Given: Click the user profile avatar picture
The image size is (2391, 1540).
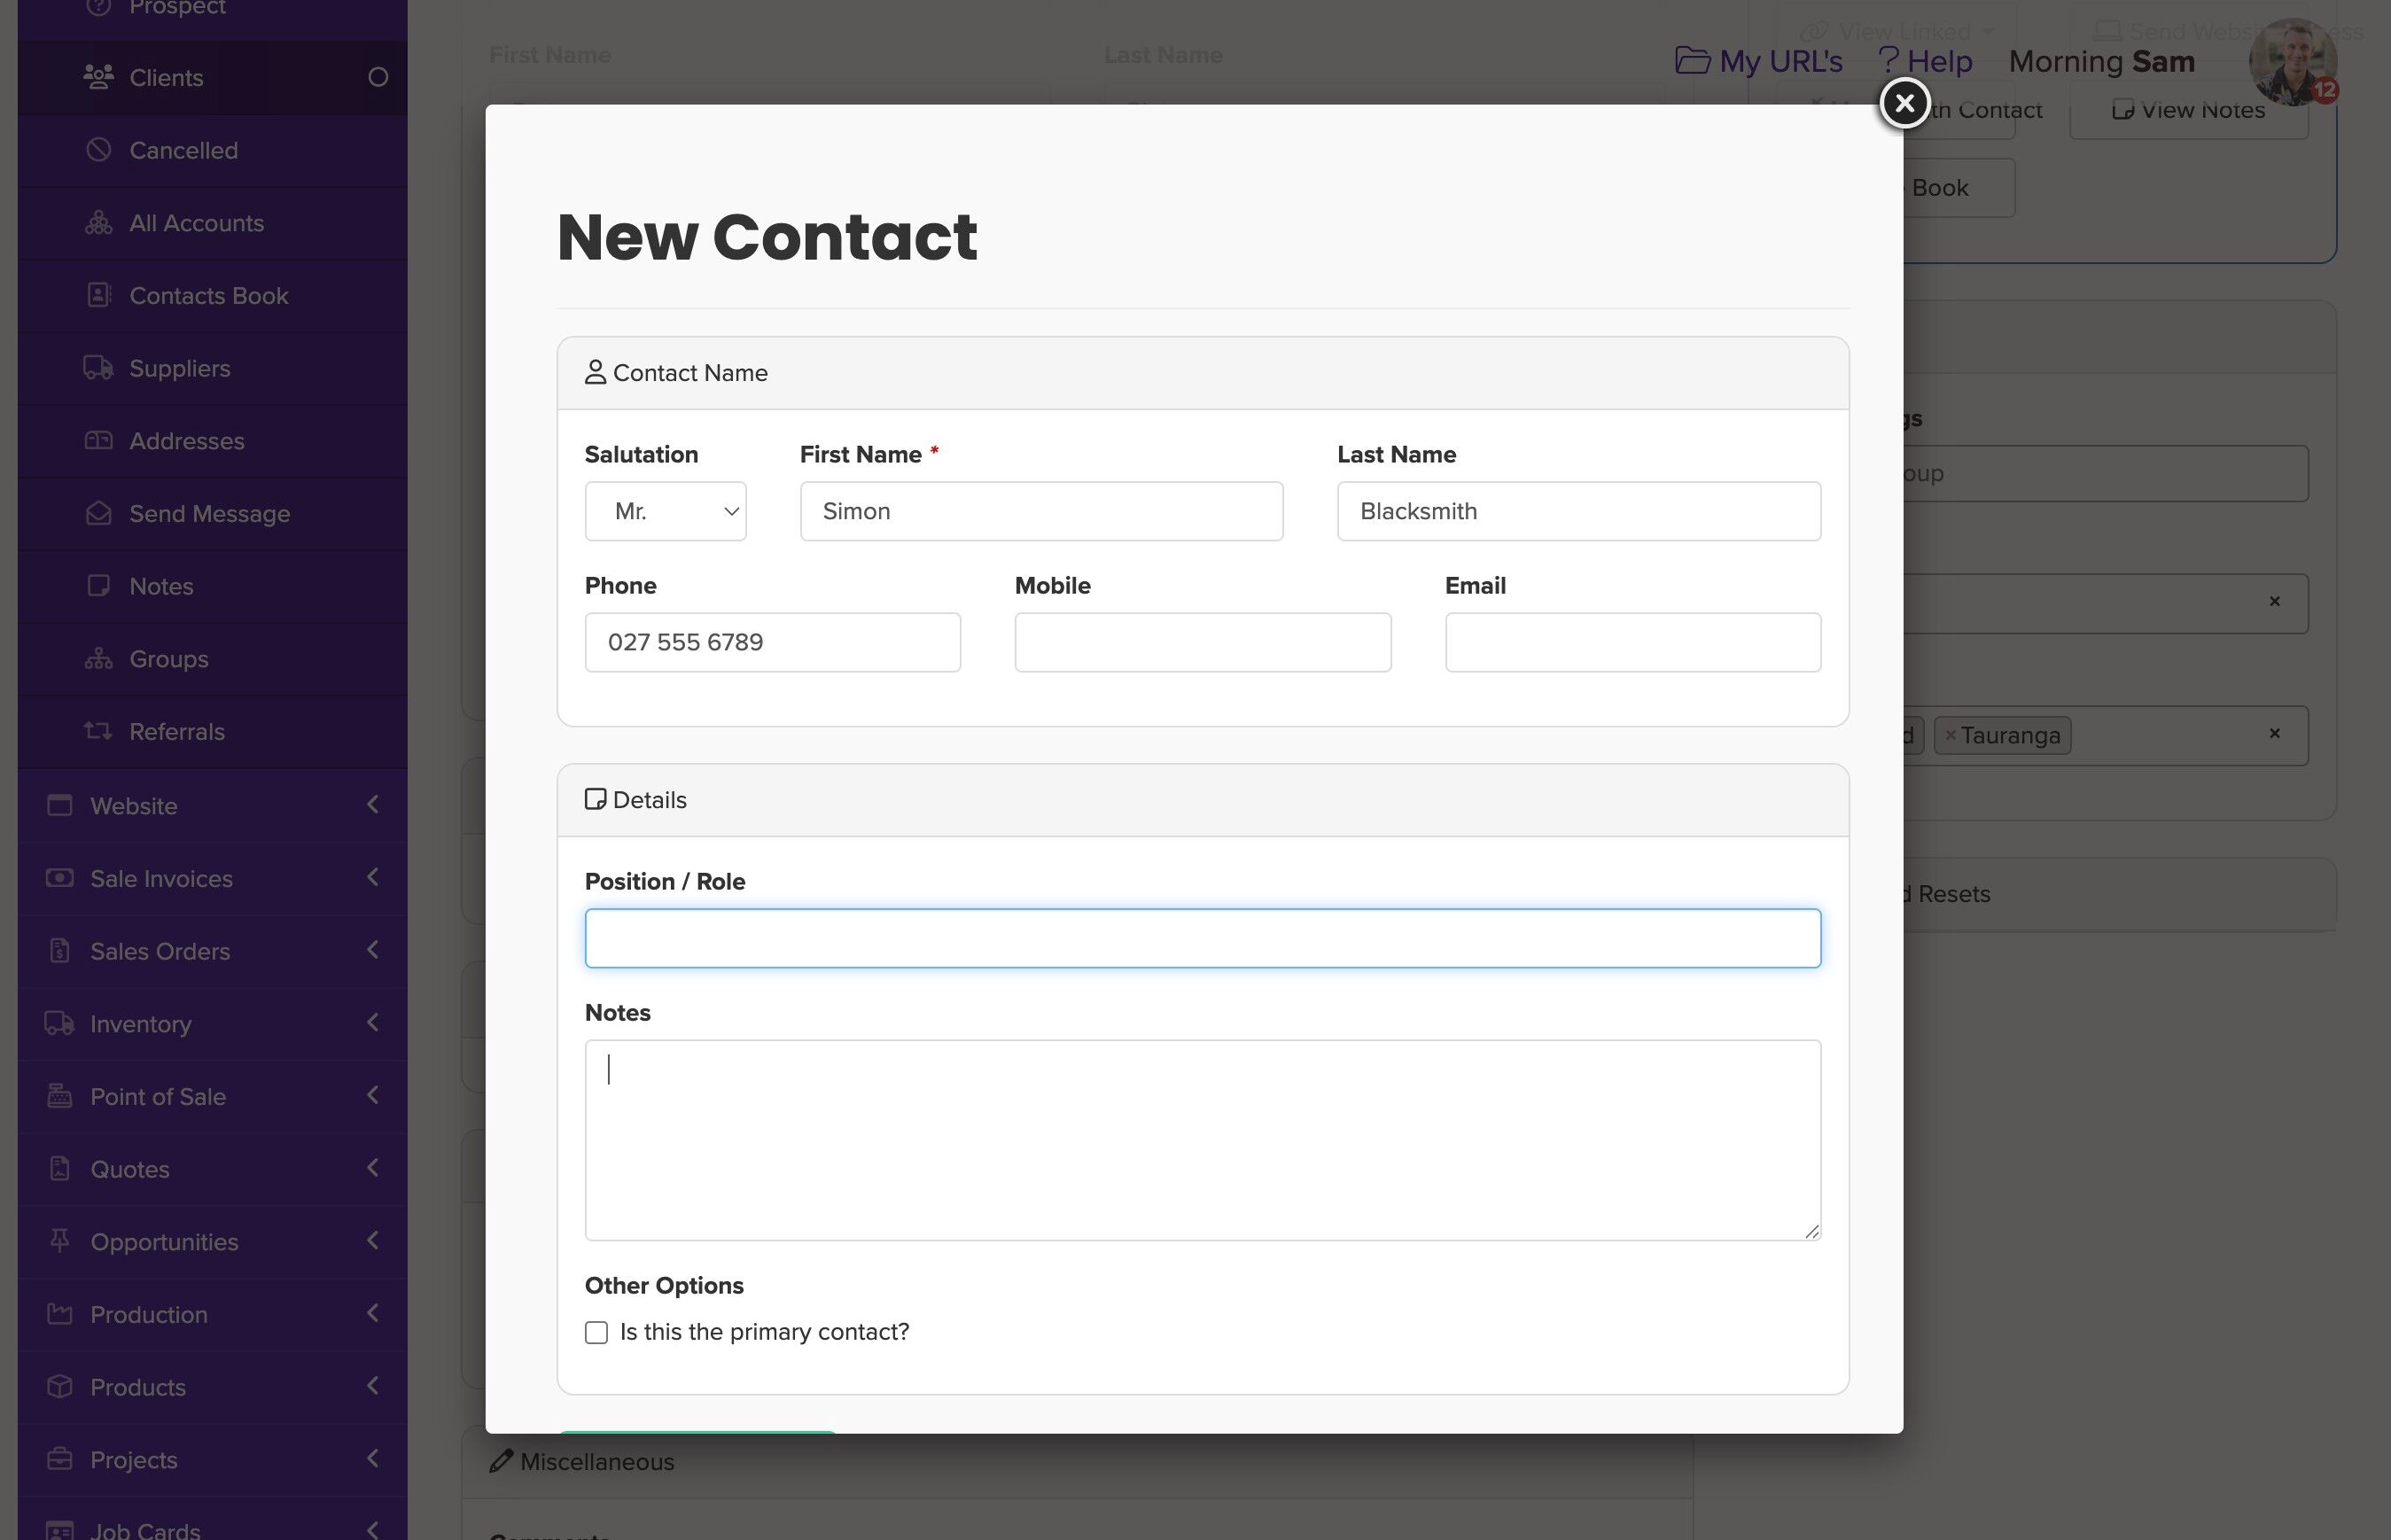Looking at the screenshot, I should click(x=2291, y=61).
